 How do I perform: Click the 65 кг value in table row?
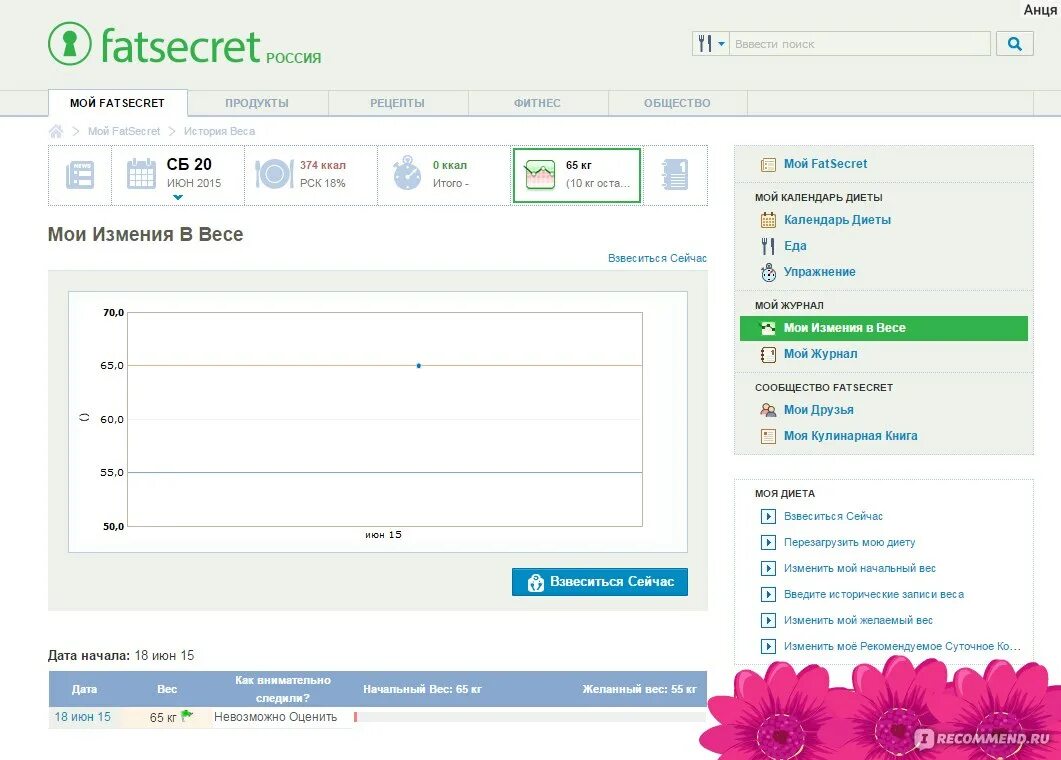point(163,717)
